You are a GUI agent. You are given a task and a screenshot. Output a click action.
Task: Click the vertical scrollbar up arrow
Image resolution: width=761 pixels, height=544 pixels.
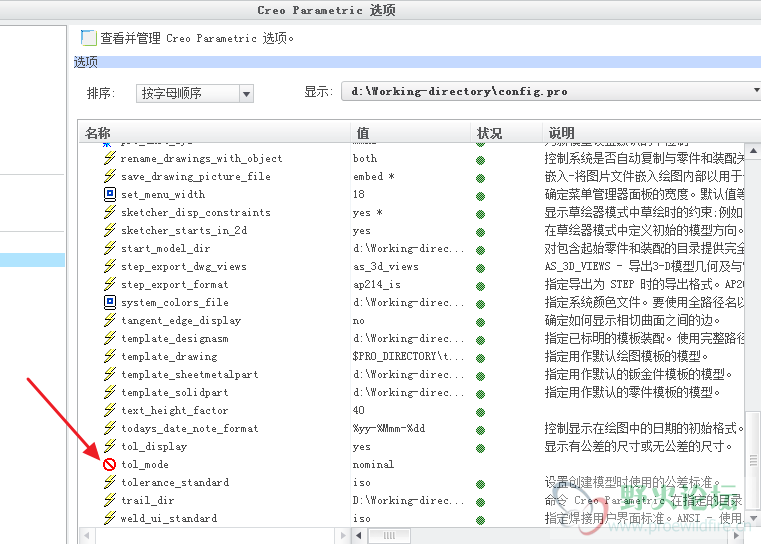(x=753, y=150)
